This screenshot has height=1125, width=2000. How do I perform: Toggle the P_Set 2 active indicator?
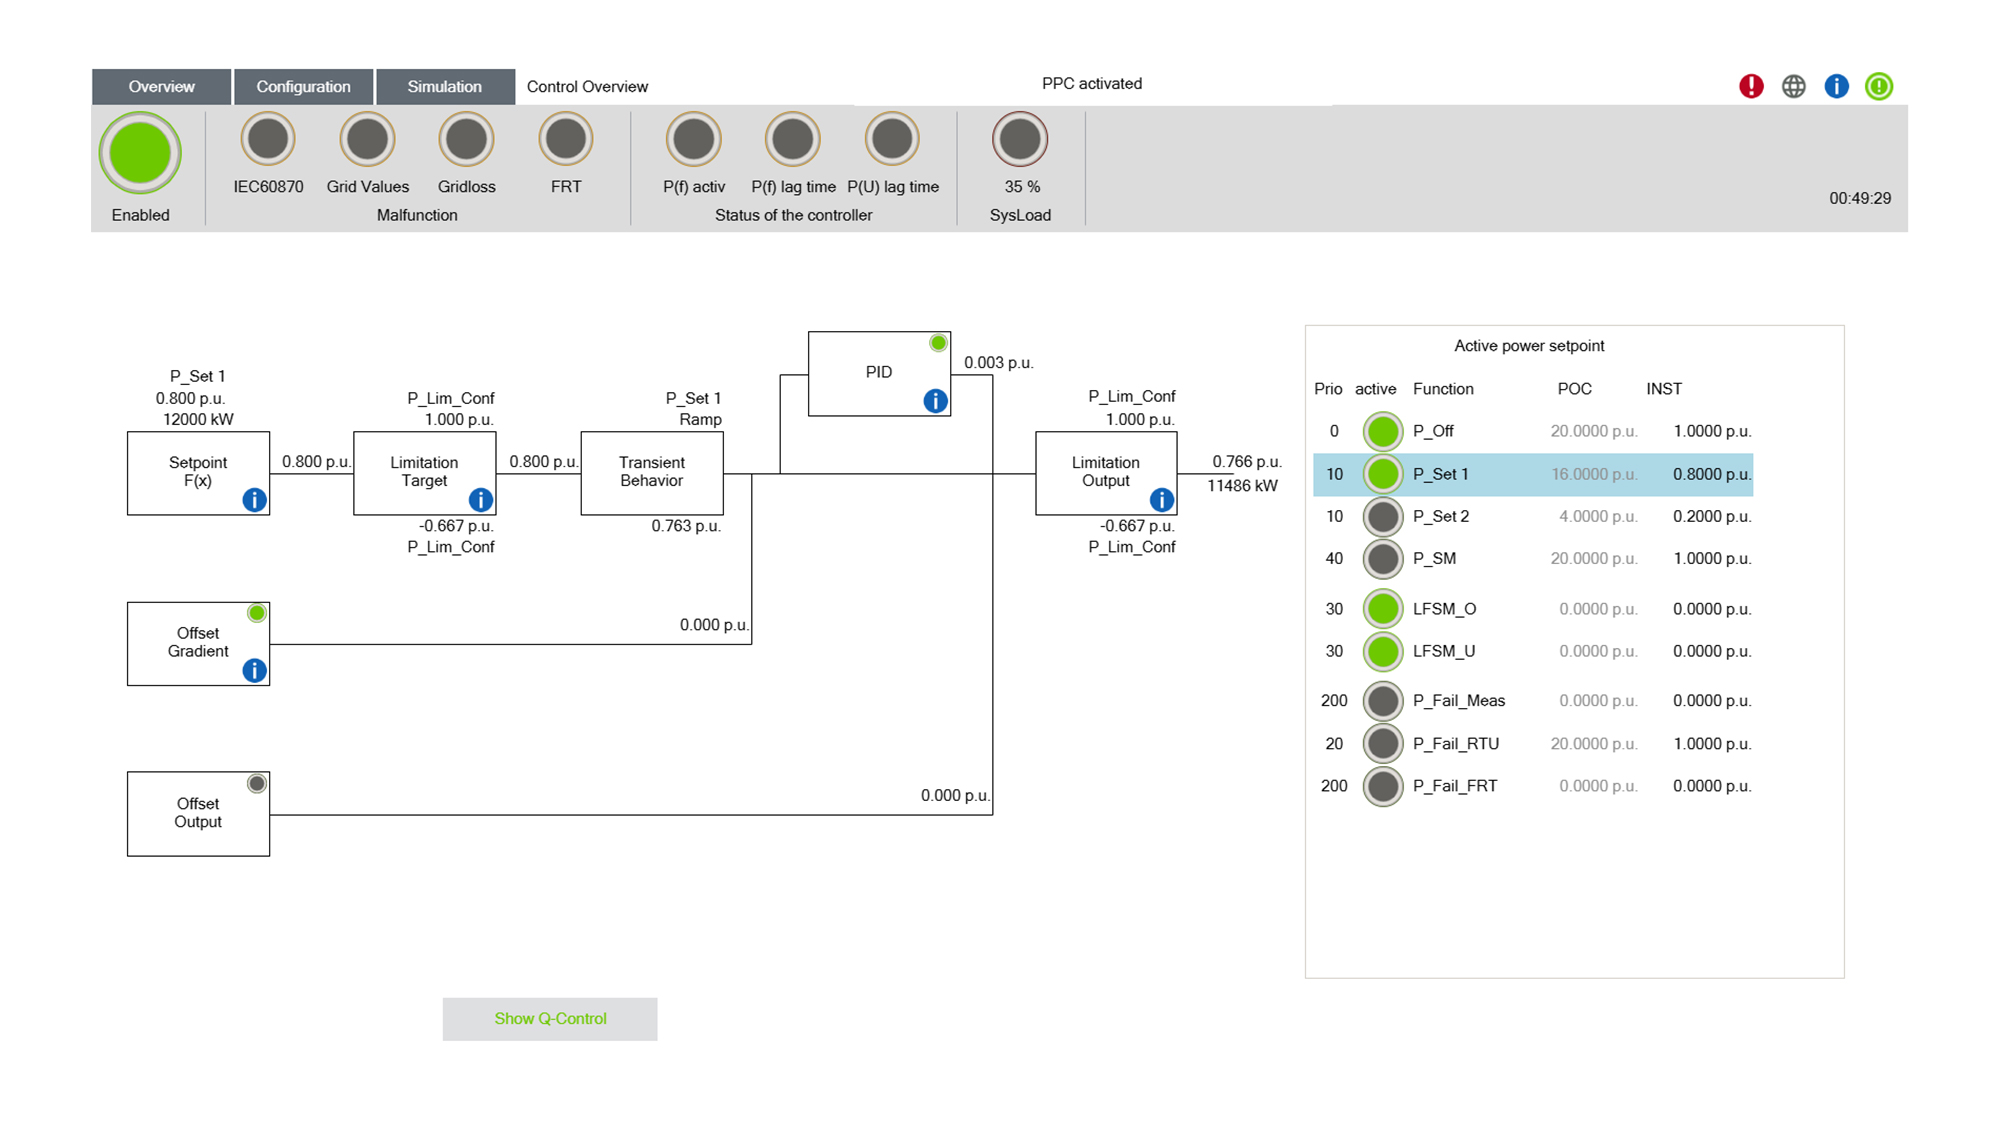click(1383, 517)
